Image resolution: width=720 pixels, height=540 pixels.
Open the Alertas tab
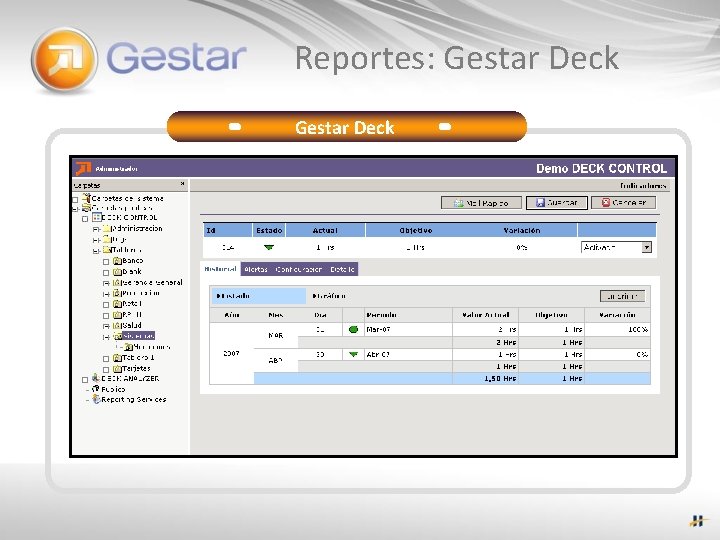click(256, 270)
